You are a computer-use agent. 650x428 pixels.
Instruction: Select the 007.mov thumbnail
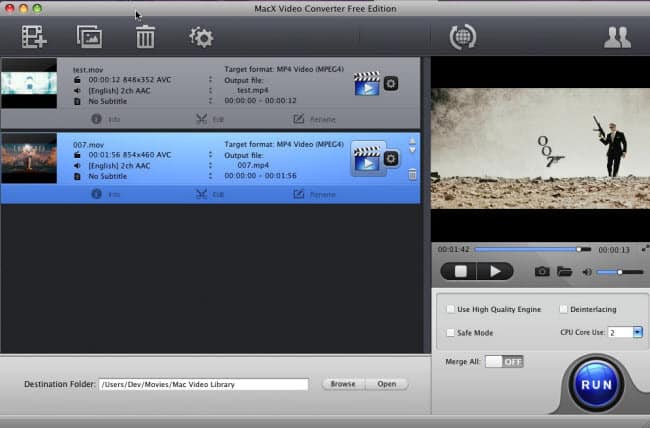pyautogui.click(x=29, y=158)
